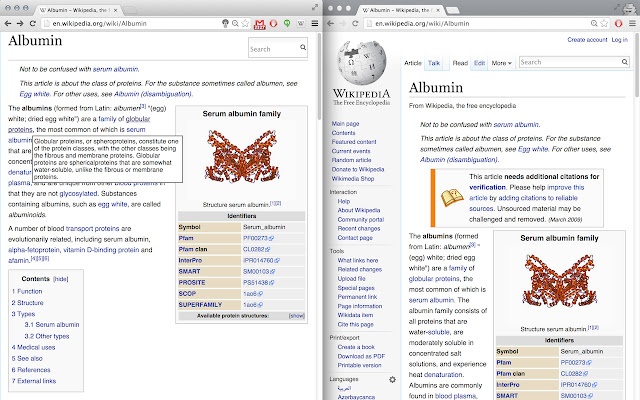Viewport: 640px width, 400px height.
Task: Click Wikipedia globe logo
Action: pos(361,63)
